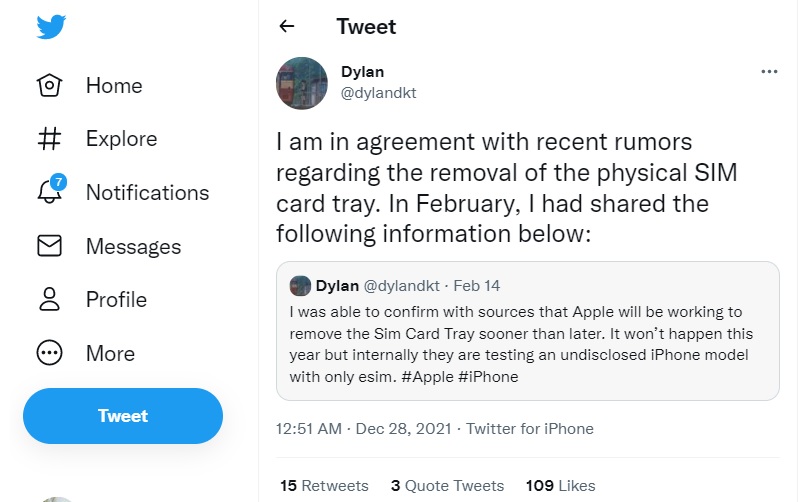
Task: View the 3 Quote Tweets list
Action: [x=447, y=486]
